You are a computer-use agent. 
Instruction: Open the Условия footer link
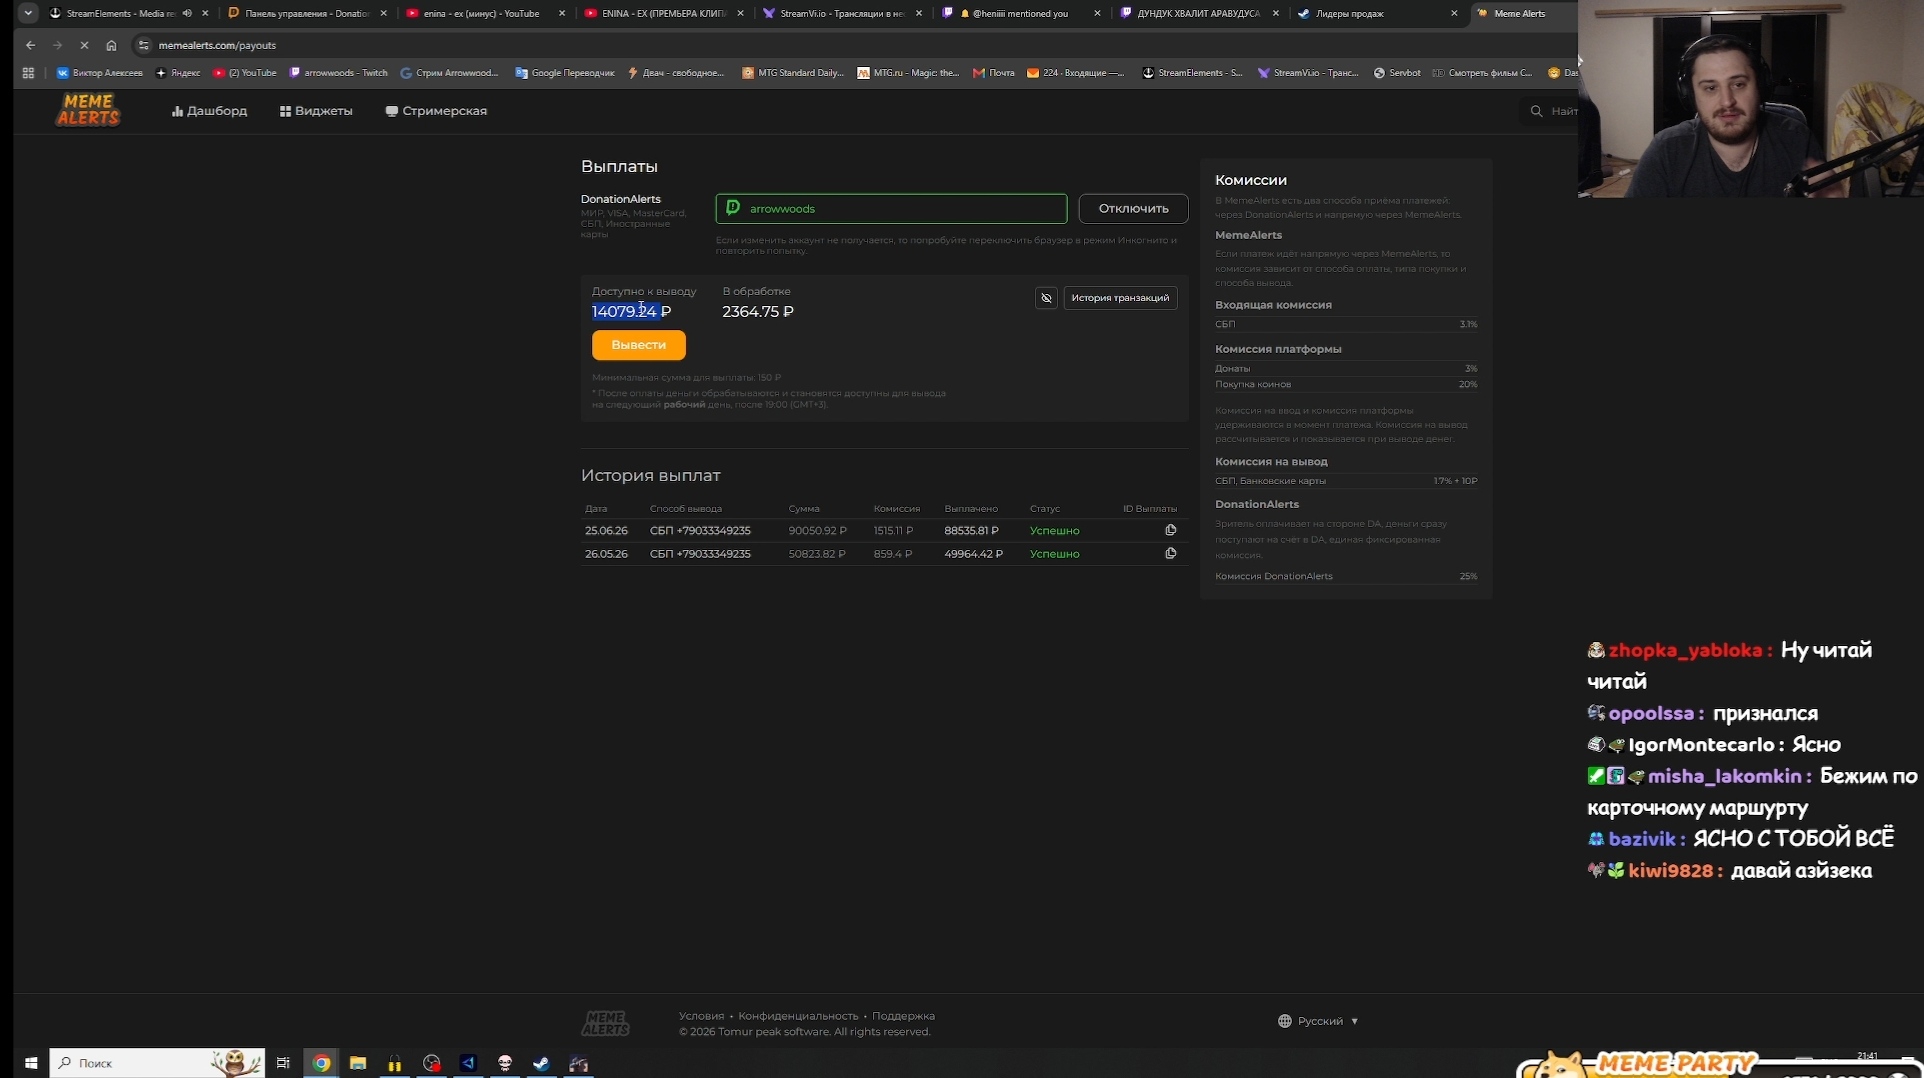point(701,1016)
